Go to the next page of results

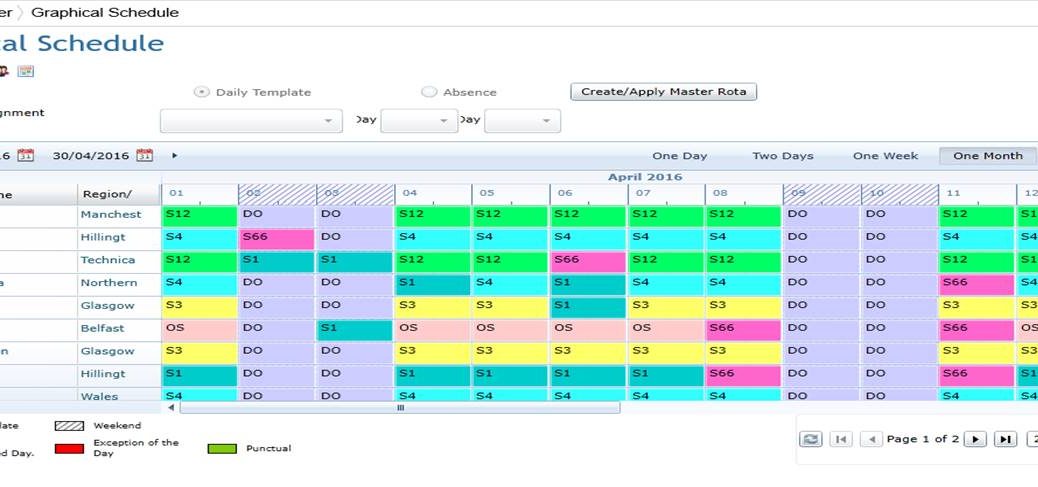tap(975, 439)
